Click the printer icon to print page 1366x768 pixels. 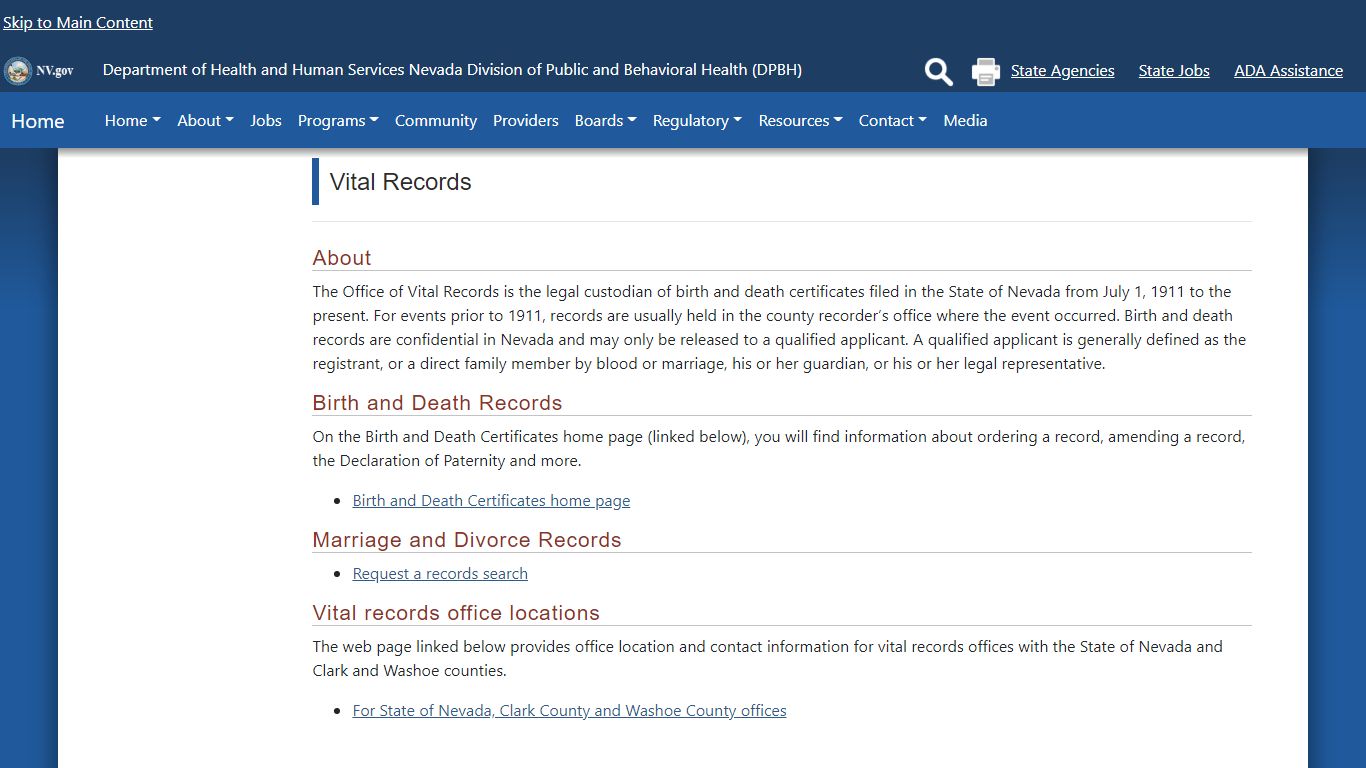[986, 71]
